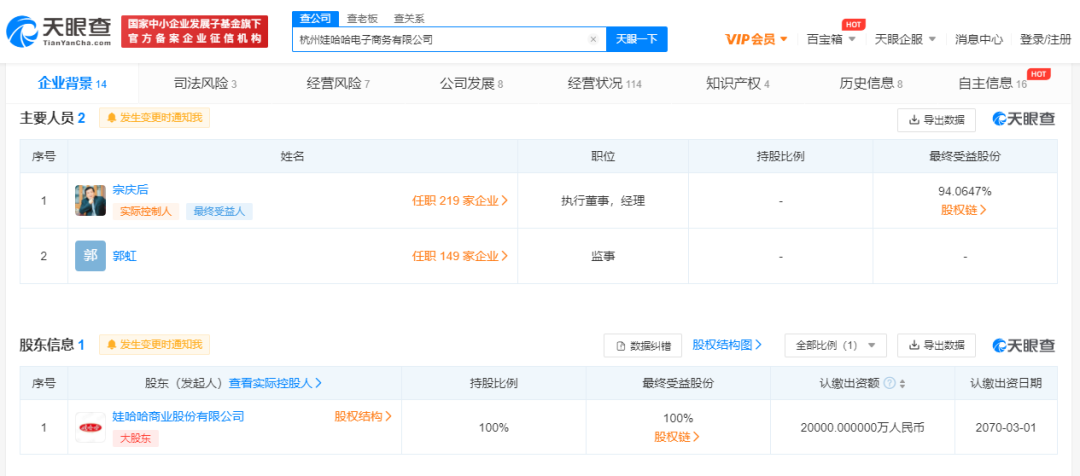Open the 数据纠错 correction button
The image size is (1080, 476).
point(642,345)
